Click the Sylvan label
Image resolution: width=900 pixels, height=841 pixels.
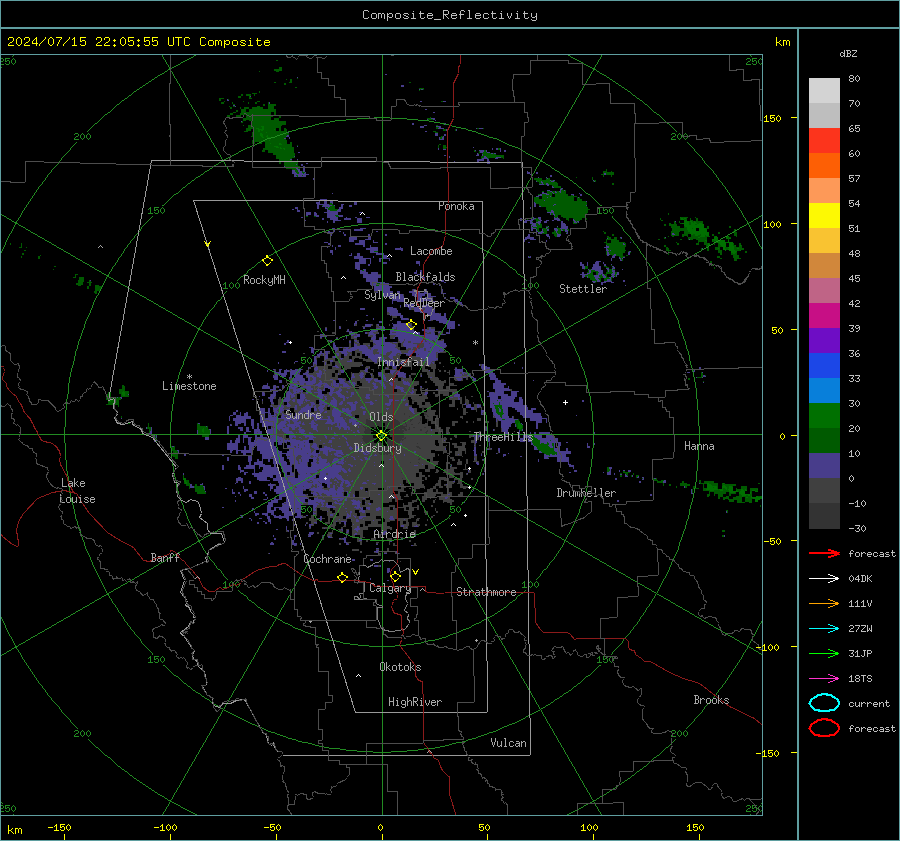pyautogui.click(x=382, y=295)
